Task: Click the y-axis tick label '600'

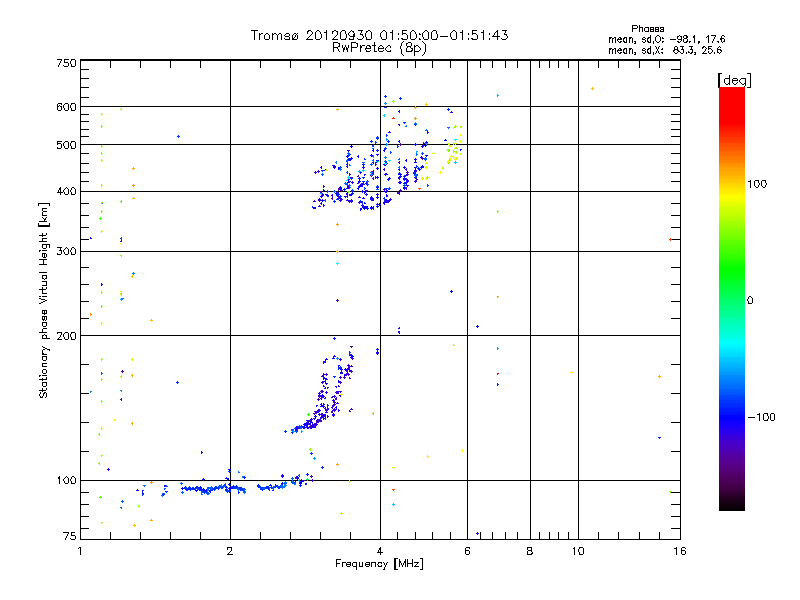Action: click(66, 107)
